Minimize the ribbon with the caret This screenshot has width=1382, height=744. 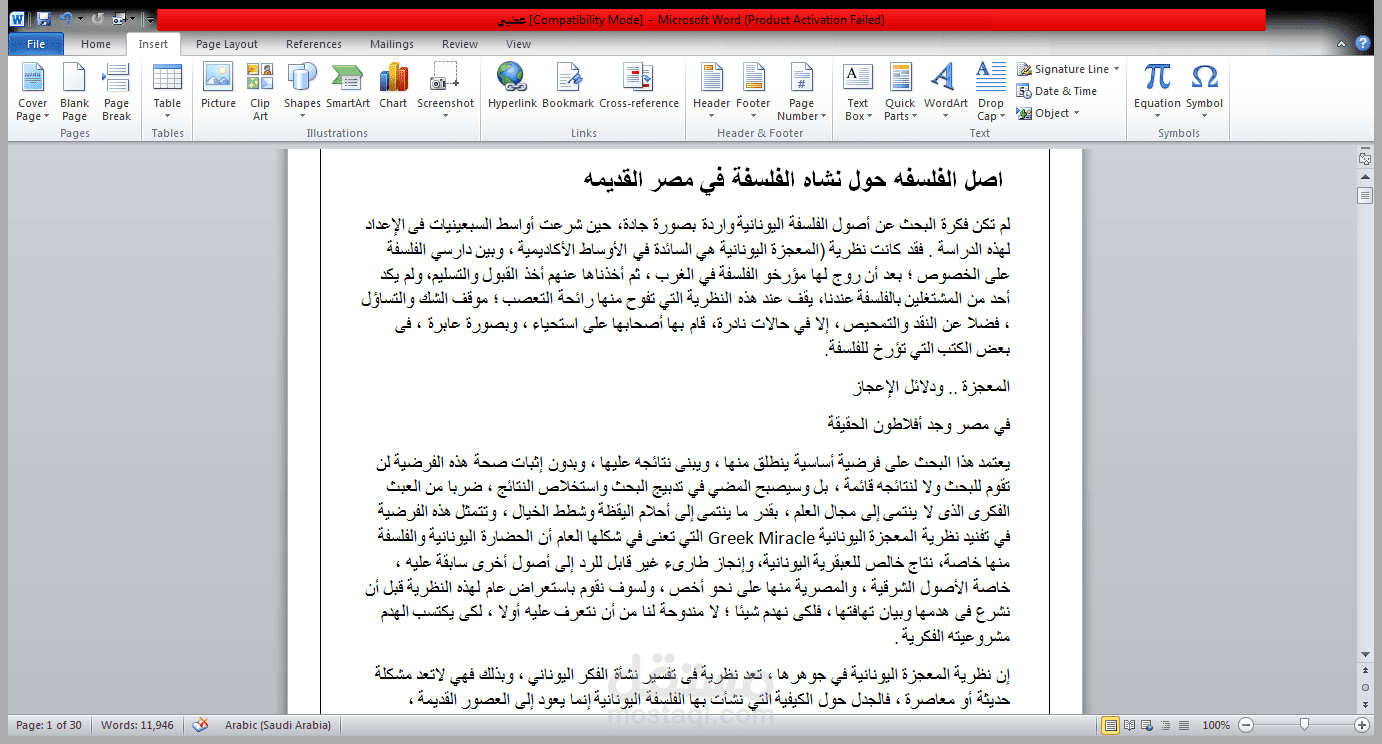click(1342, 44)
